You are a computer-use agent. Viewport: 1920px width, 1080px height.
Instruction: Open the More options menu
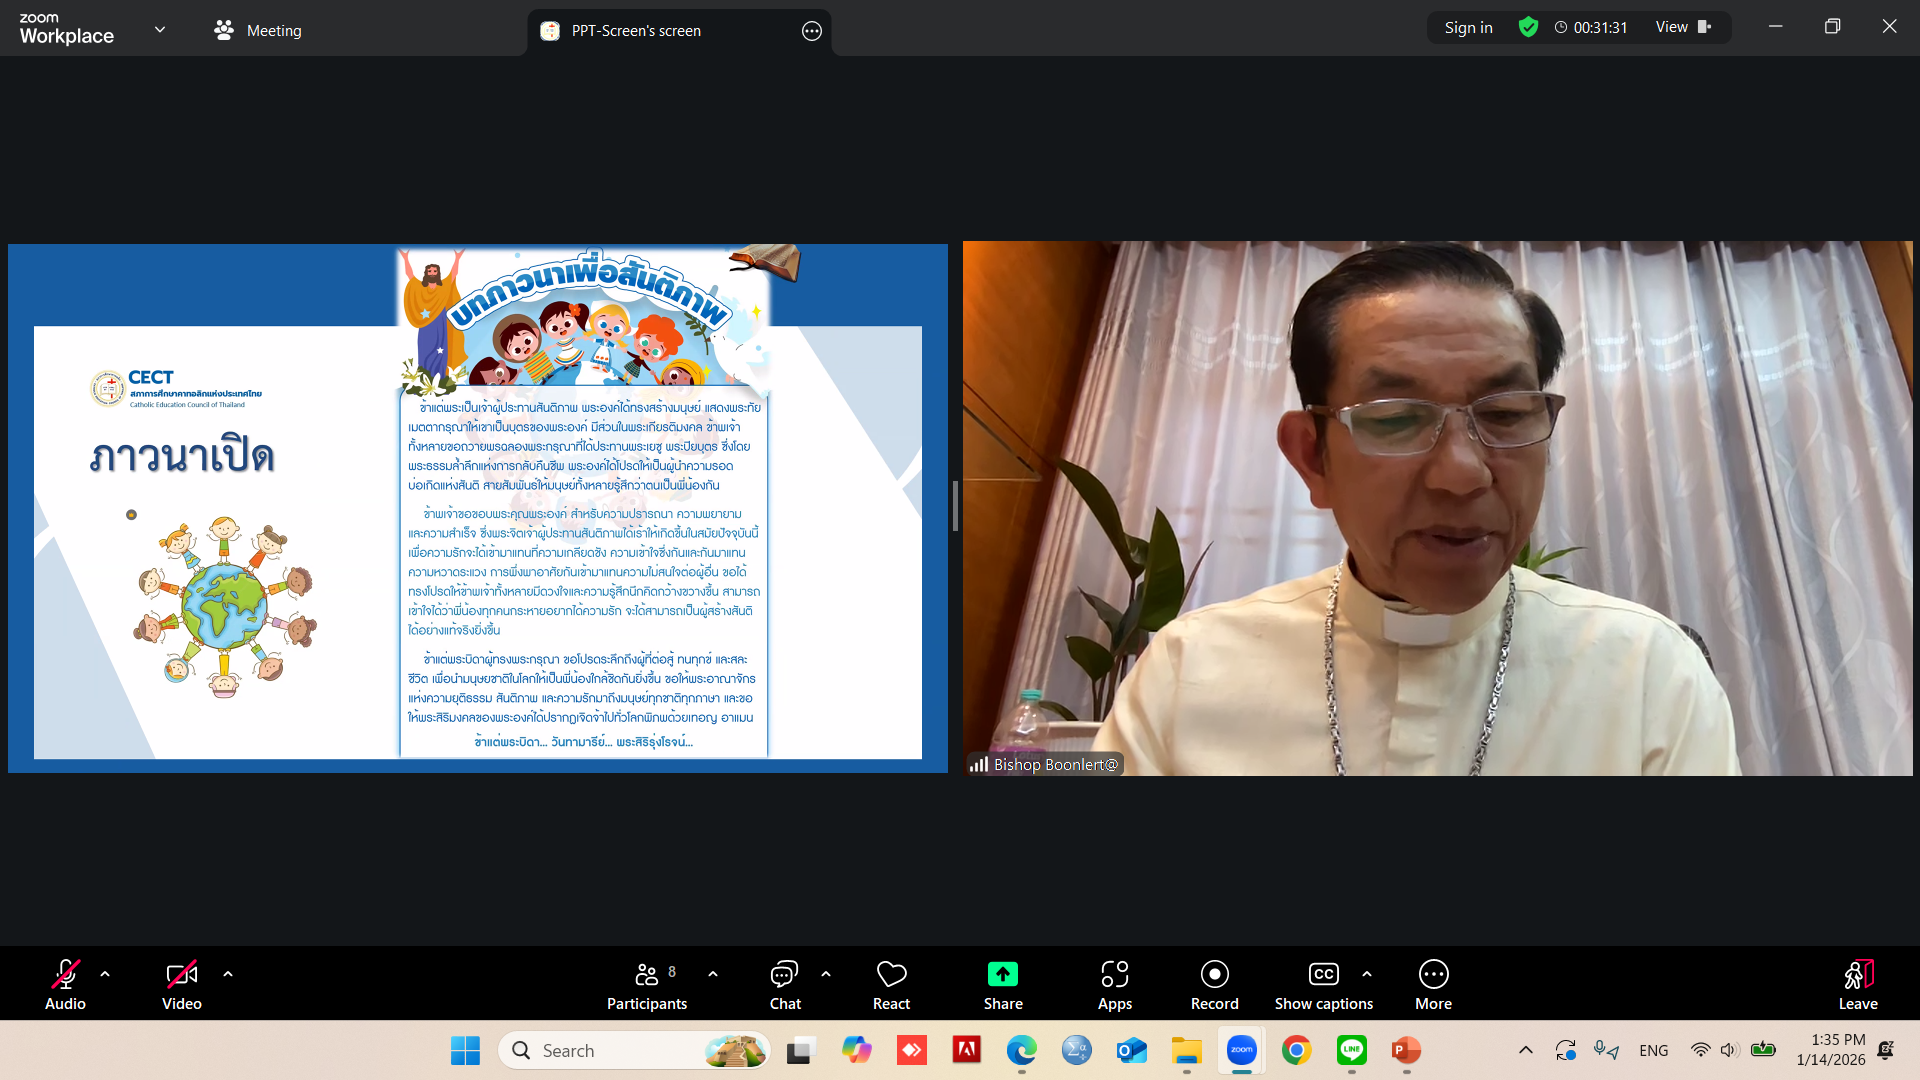pos(1433,985)
